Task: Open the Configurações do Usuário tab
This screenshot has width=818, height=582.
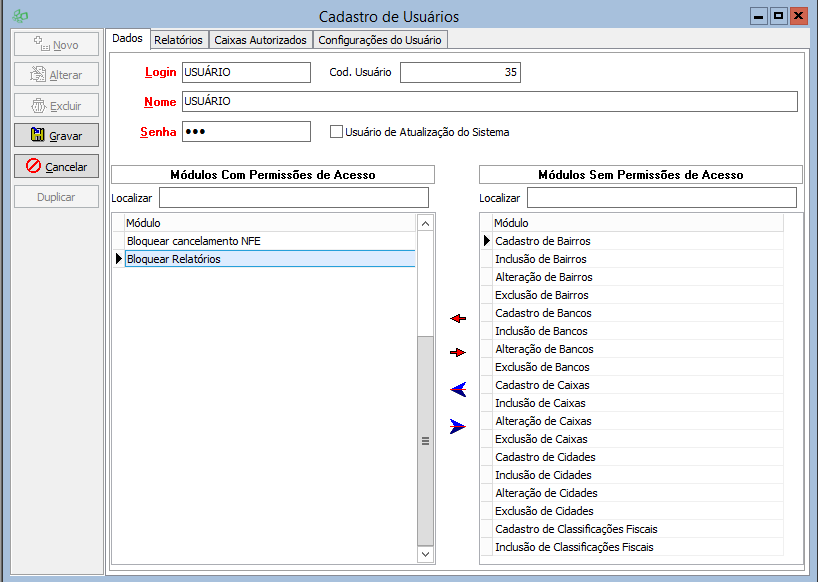Action: click(379, 40)
